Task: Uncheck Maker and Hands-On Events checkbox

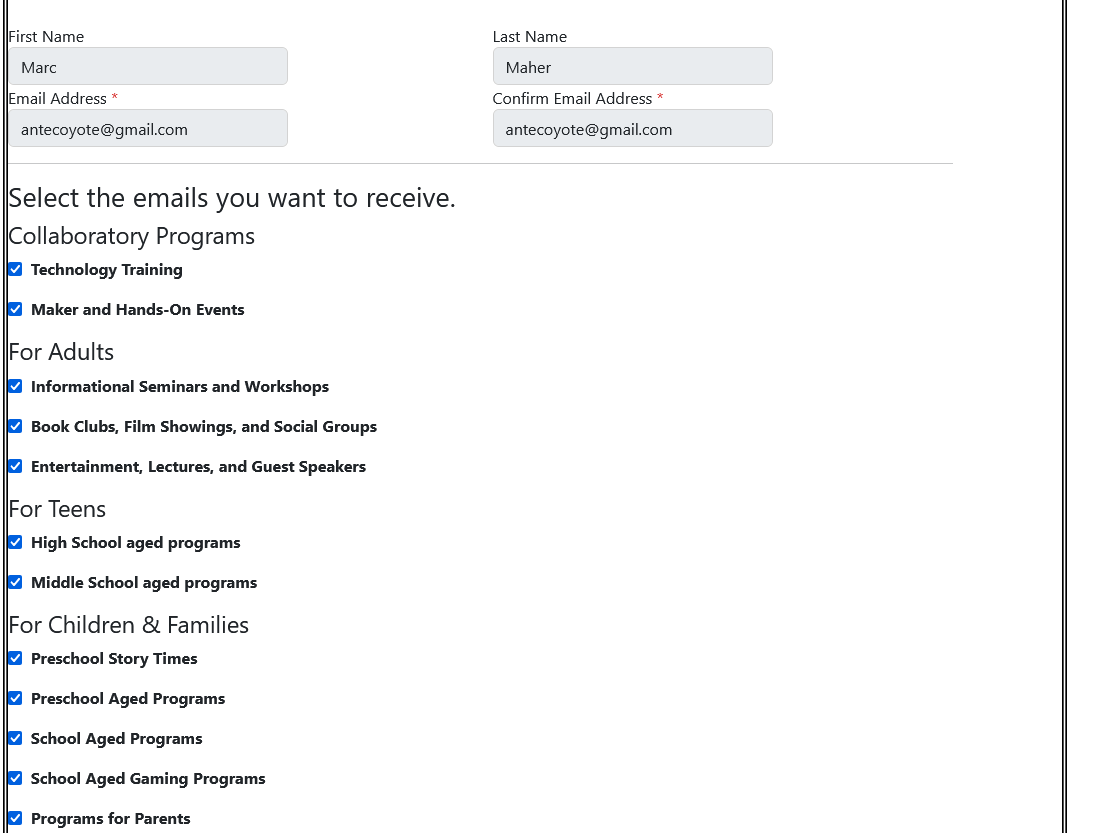Action: [15, 309]
